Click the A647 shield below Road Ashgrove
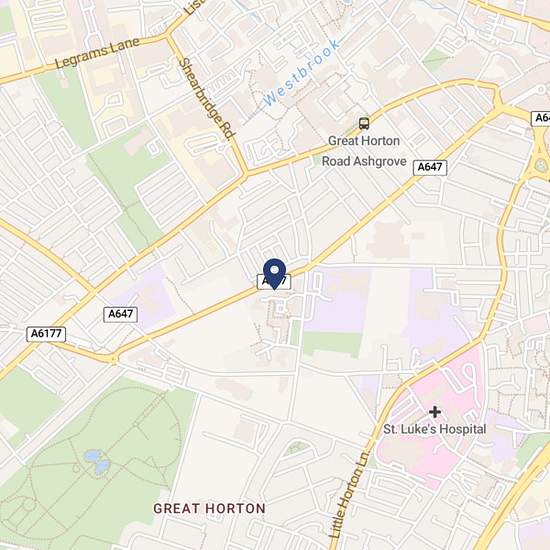 pyautogui.click(x=430, y=167)
